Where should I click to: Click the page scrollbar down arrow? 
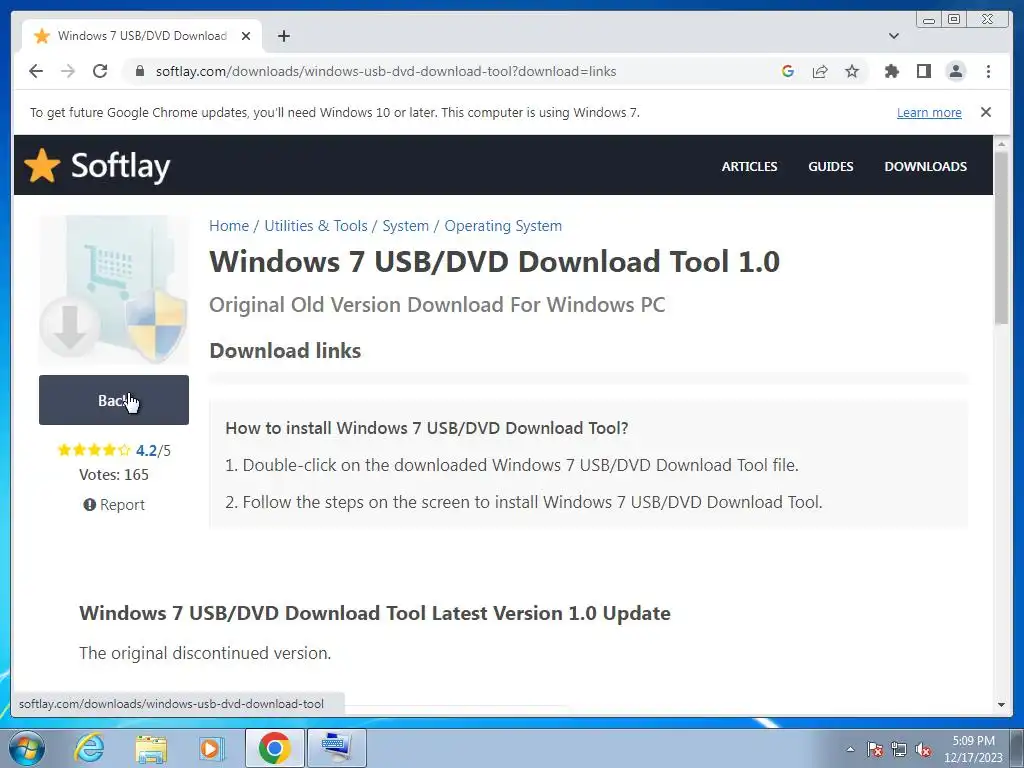pos(1001,705)
